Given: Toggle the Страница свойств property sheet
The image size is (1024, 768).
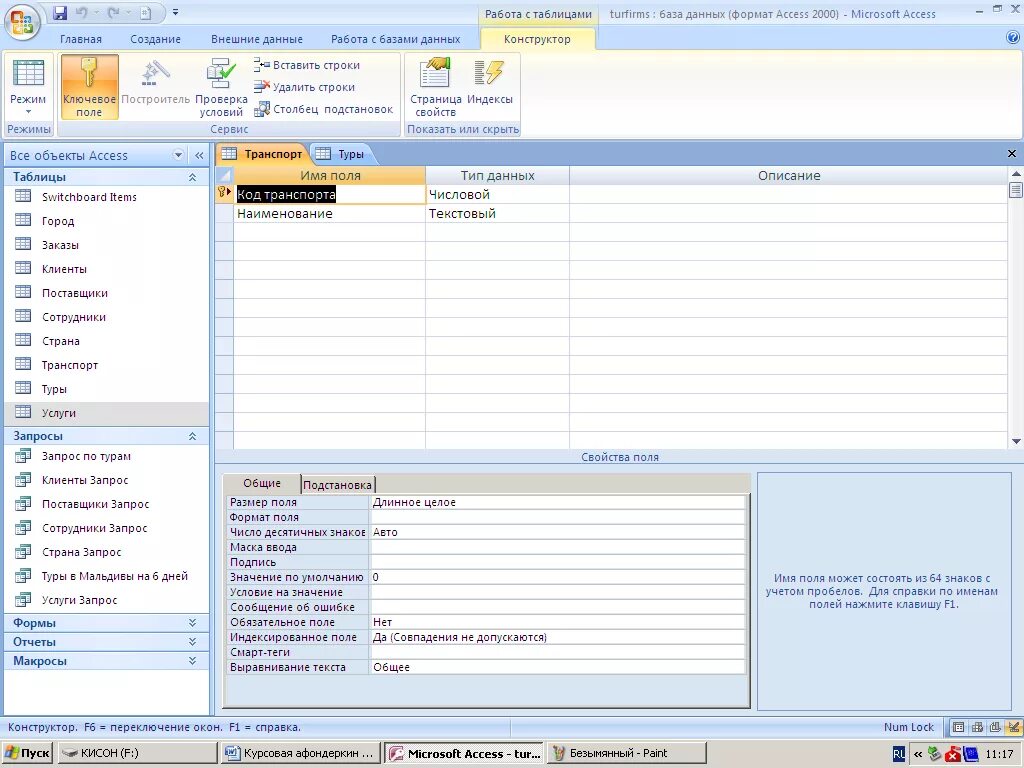Looking at the screenshot, I should click(x=436, y=87).
